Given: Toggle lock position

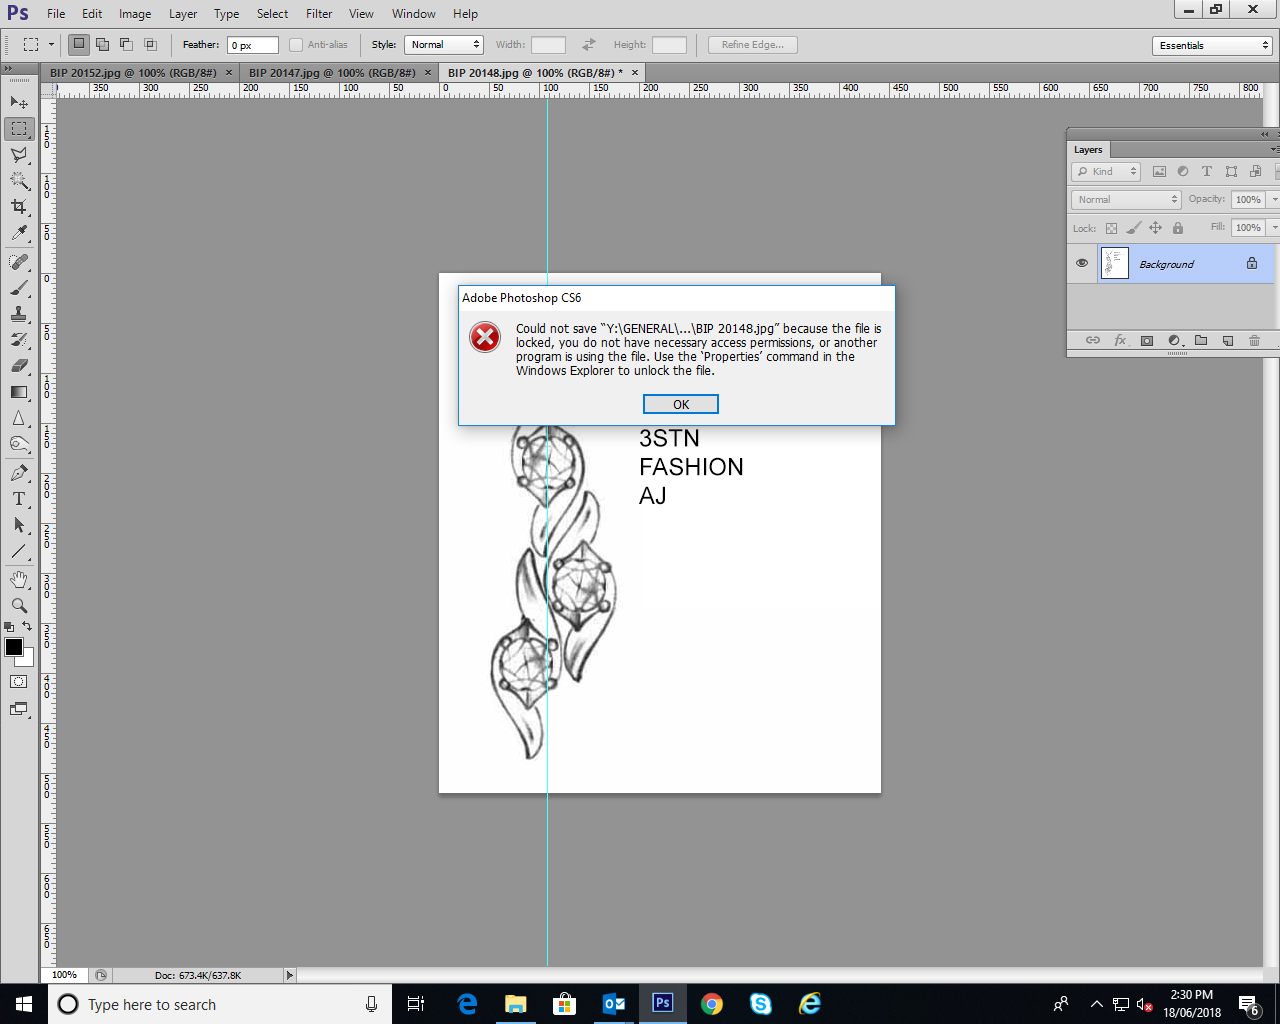Looking at the screenshot, I should pyautogui.click(x=1155, y=228).
